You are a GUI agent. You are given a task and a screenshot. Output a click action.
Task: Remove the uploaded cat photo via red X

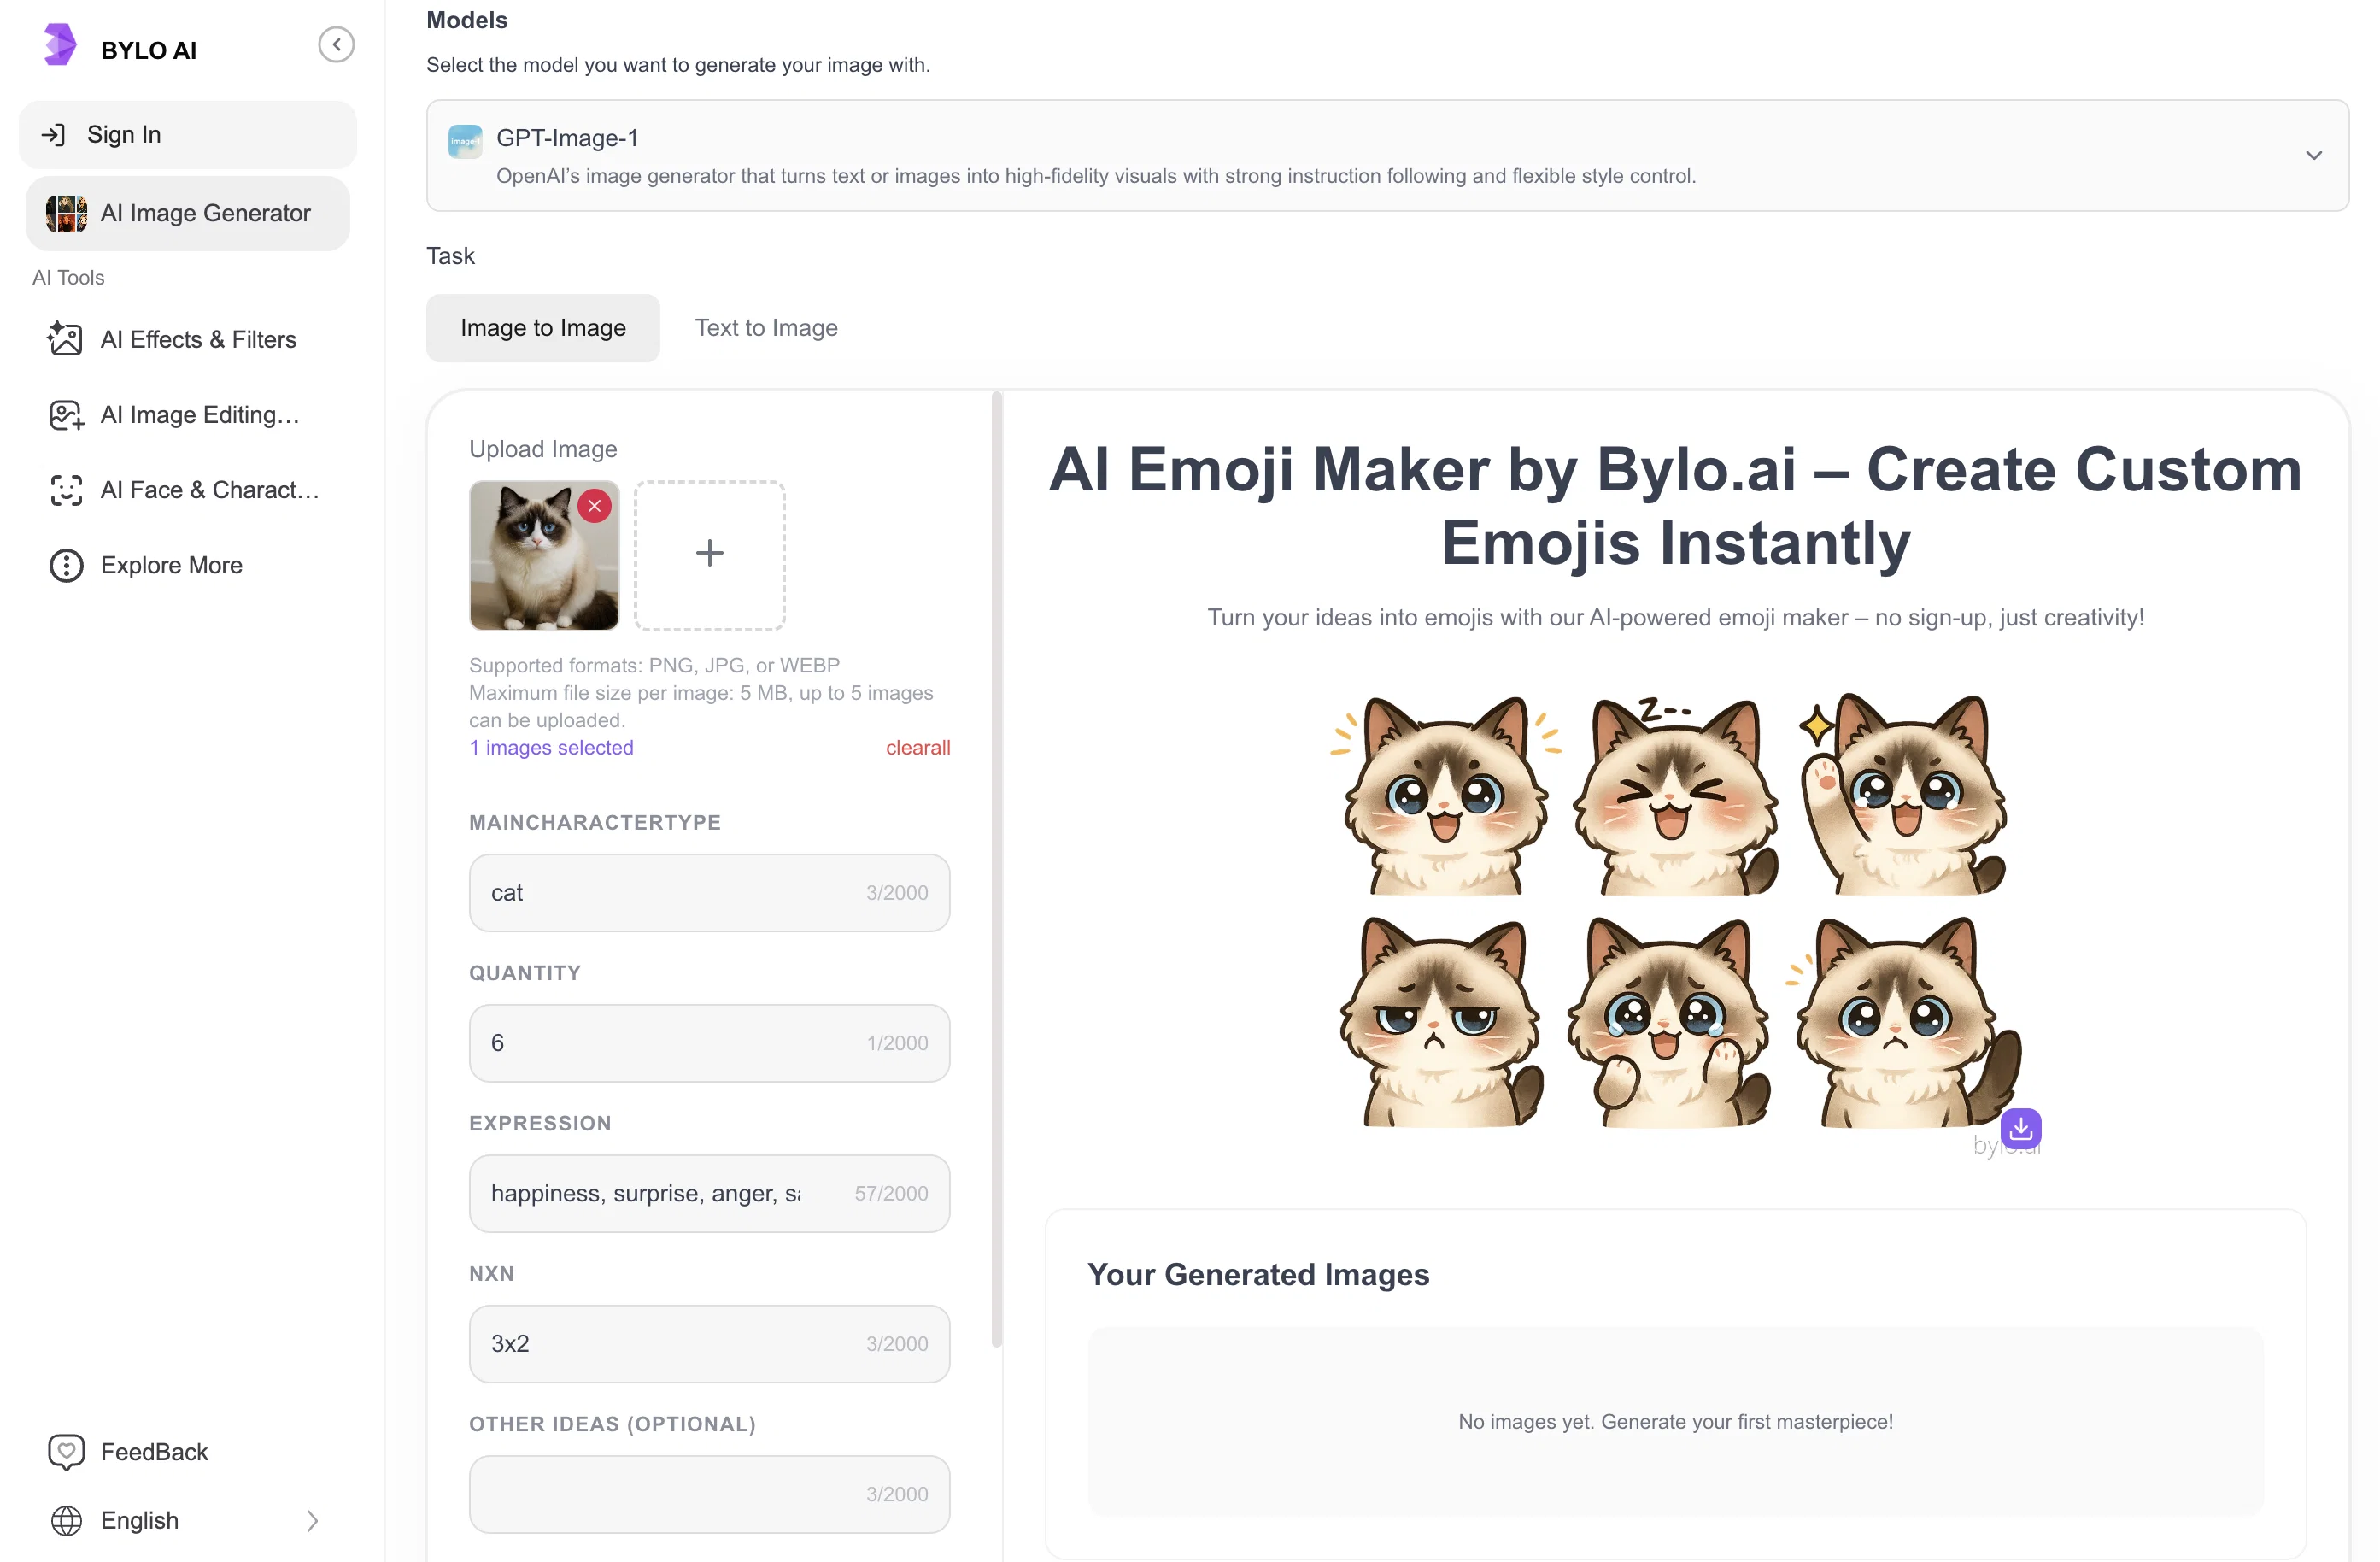[594, 506]
